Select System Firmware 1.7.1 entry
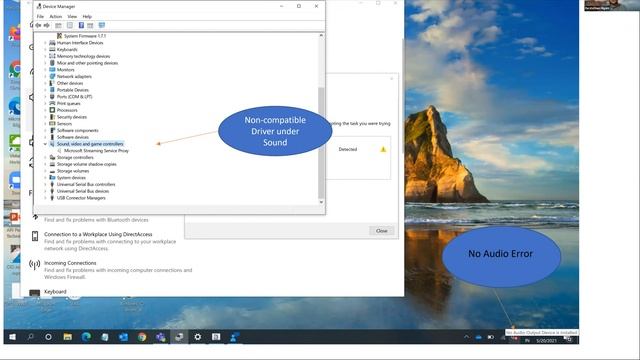 (x=85, y=36)
